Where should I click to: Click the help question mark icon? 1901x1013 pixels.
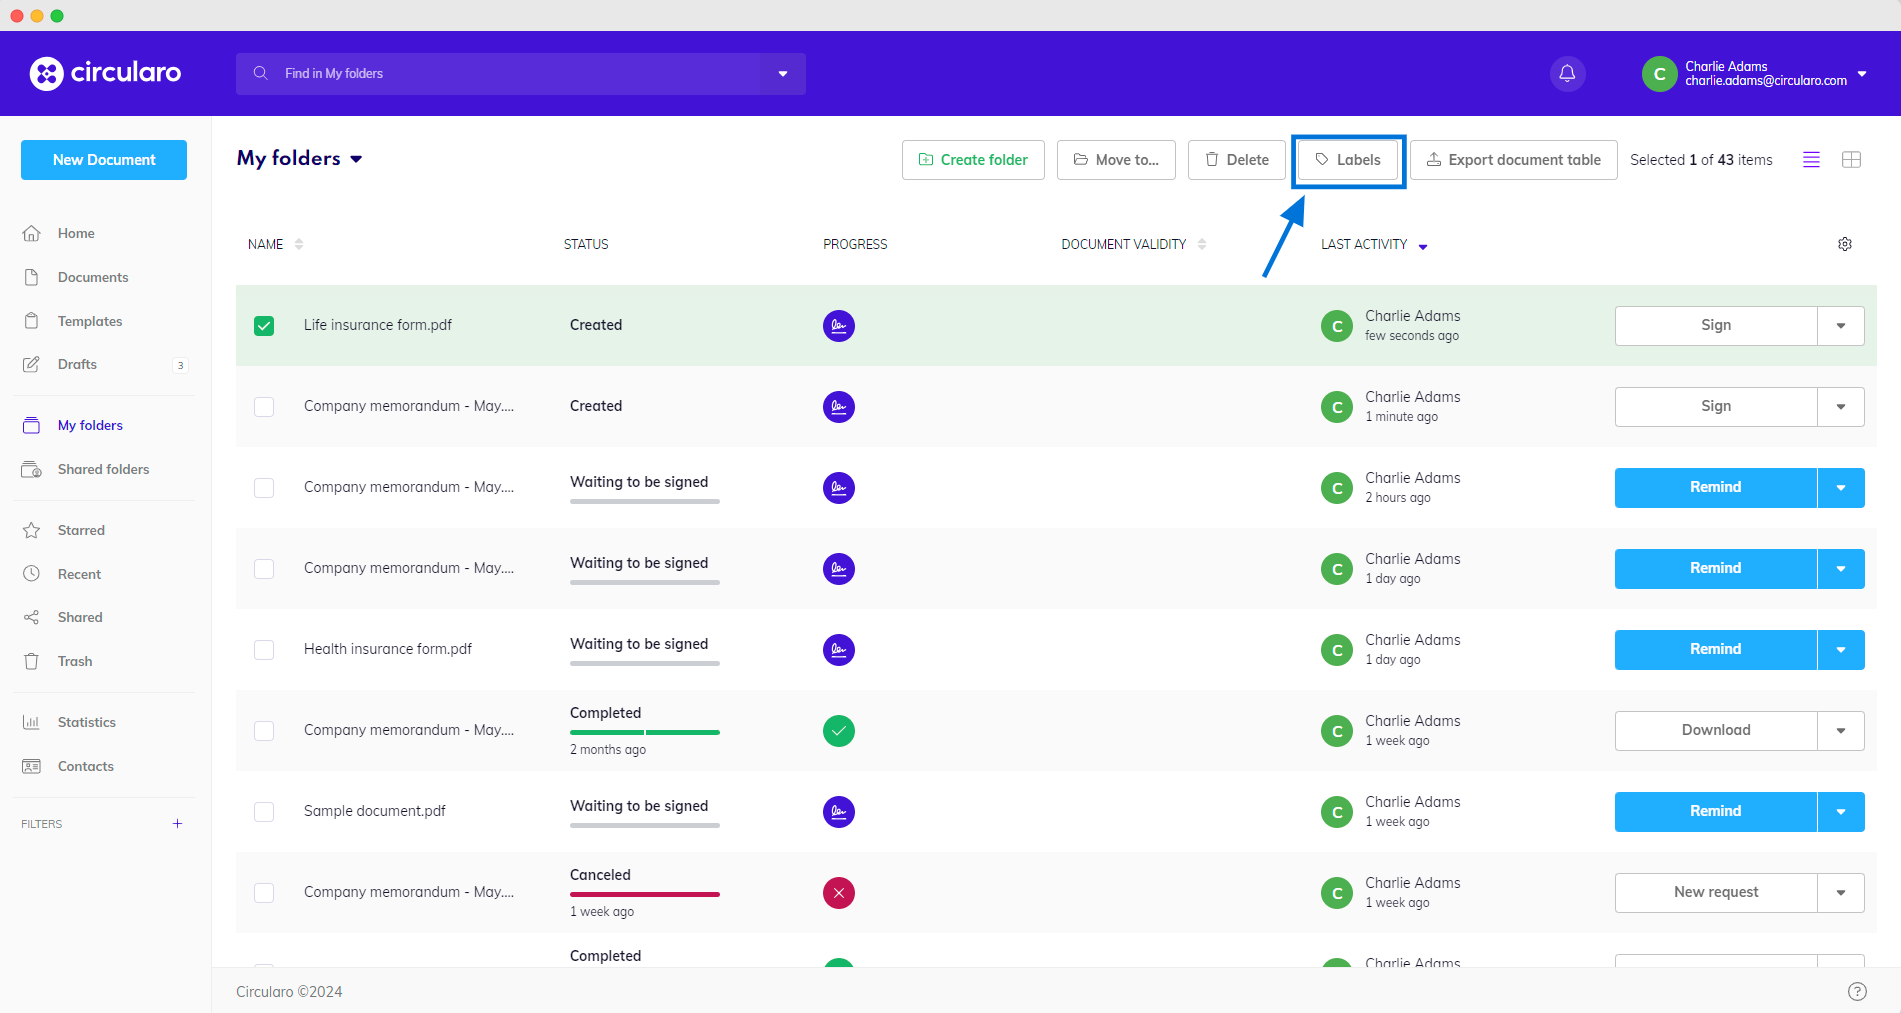click(x=1857, y=991)
